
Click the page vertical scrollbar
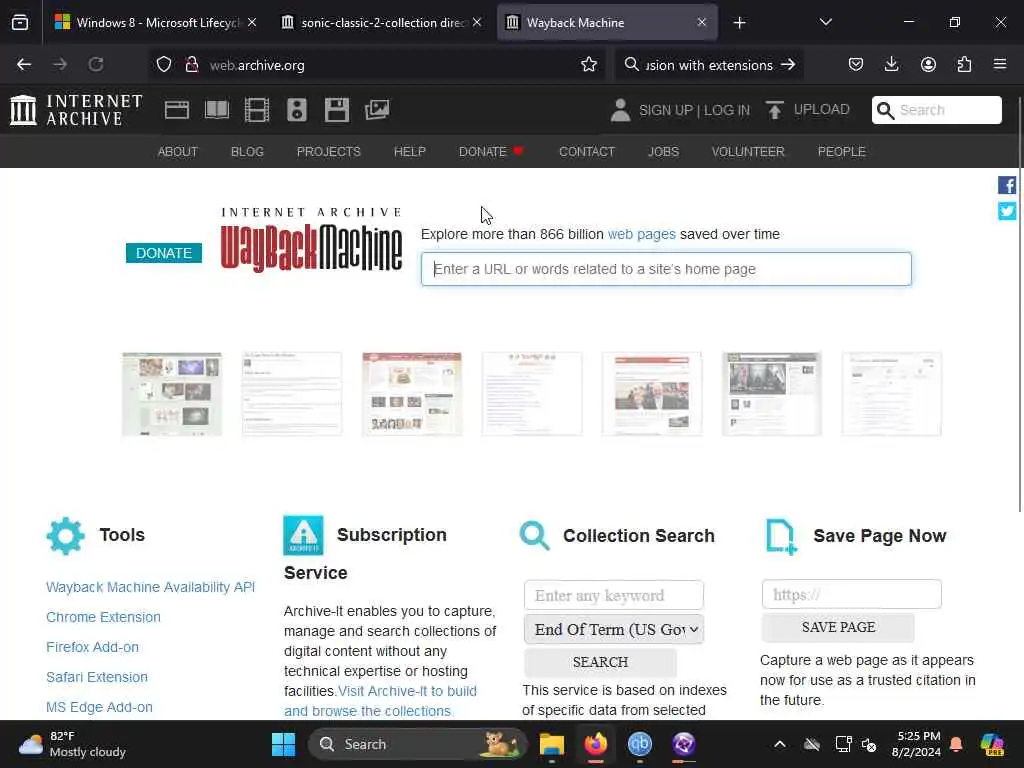(x=1019, y=305)
